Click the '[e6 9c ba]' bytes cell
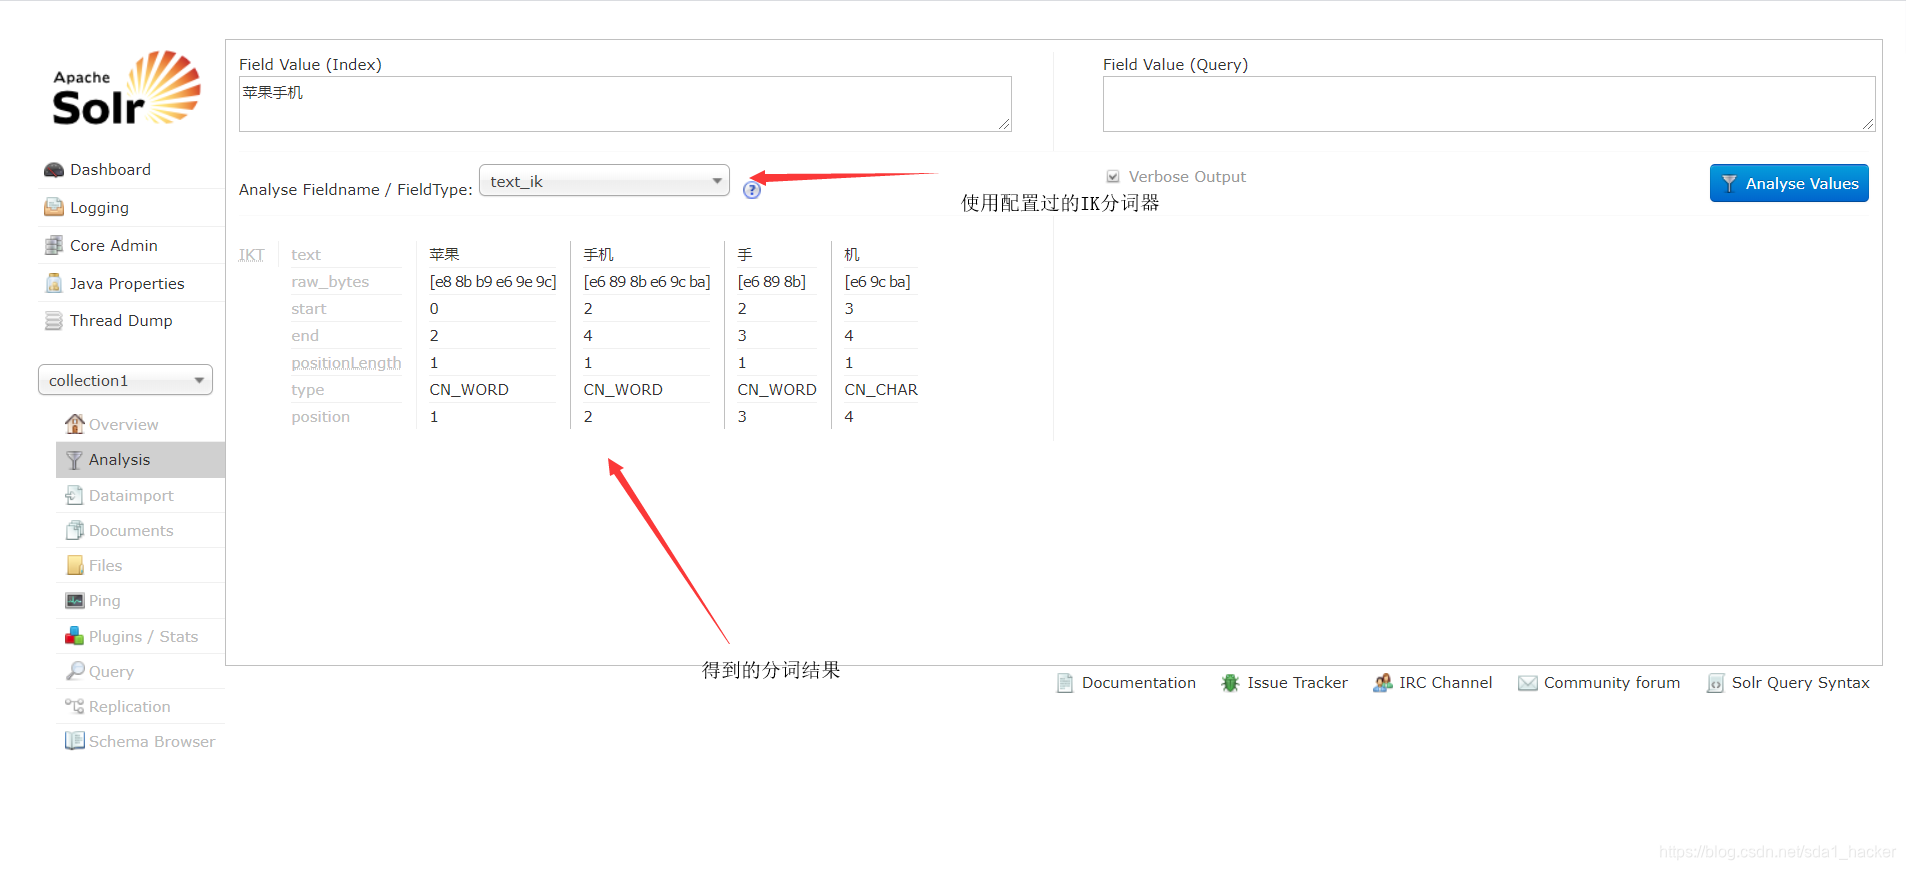The width and height of the screenshot is (1906, 870). [877, 282]
